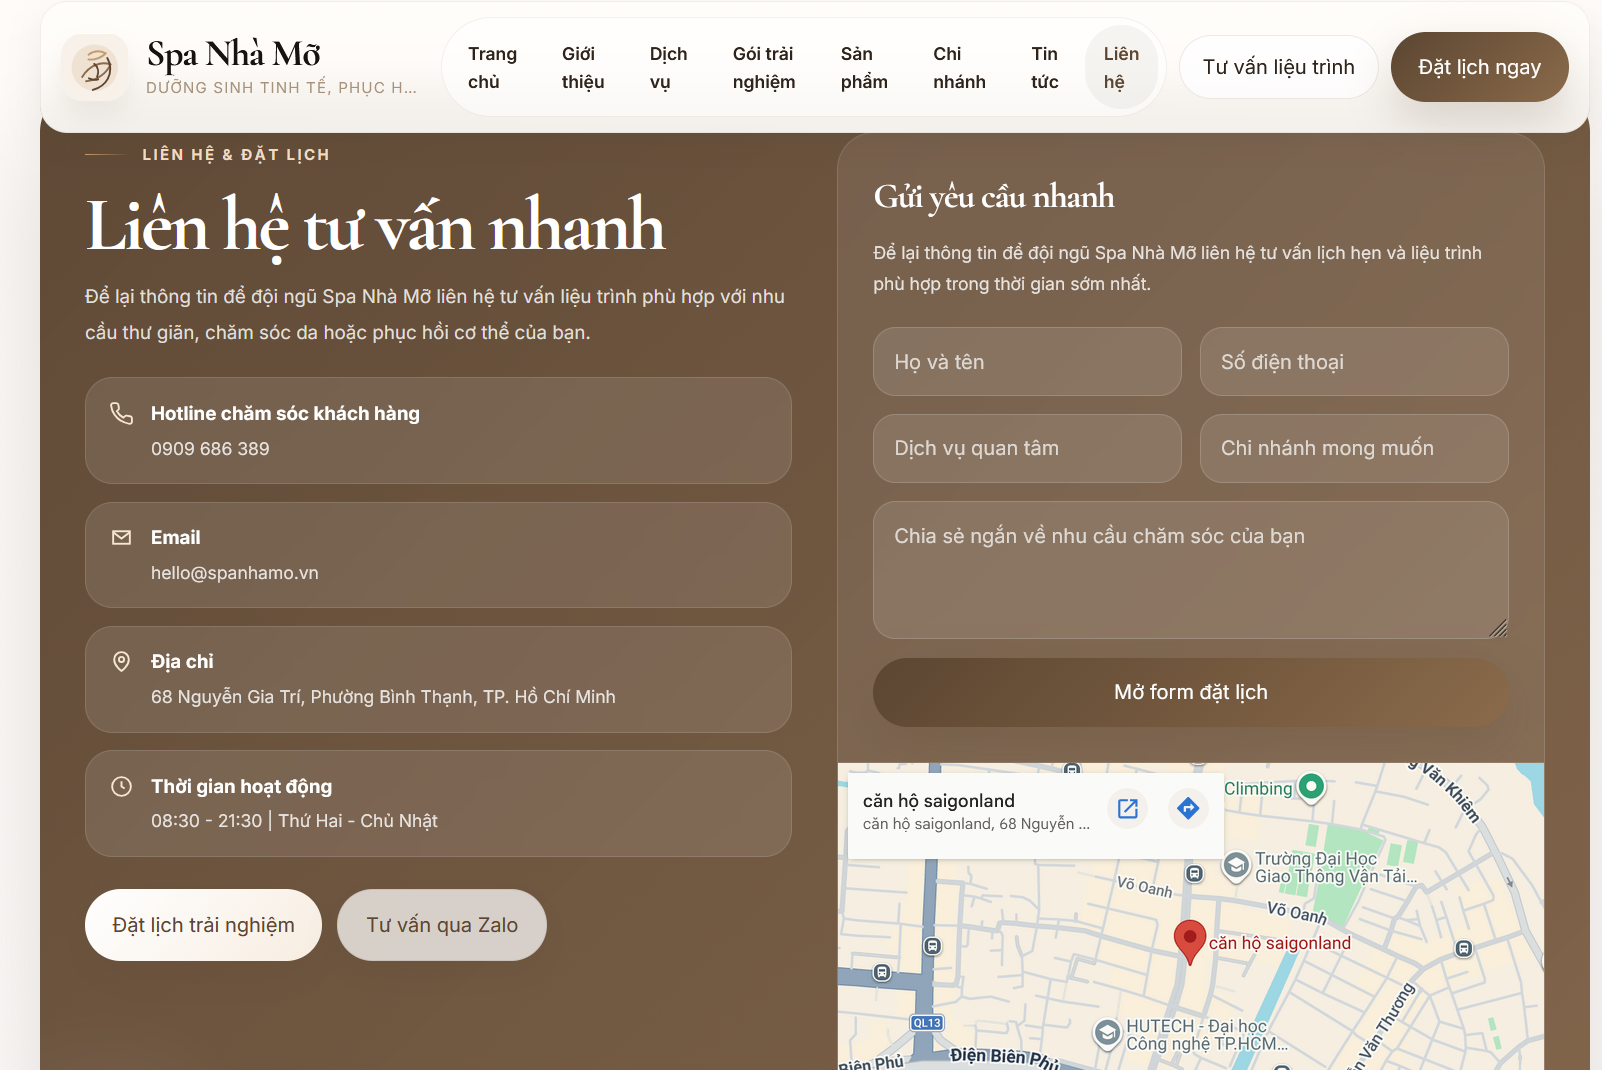
Task: Click the green Climbing marker on the map
Action: (x=1313, y=788)
